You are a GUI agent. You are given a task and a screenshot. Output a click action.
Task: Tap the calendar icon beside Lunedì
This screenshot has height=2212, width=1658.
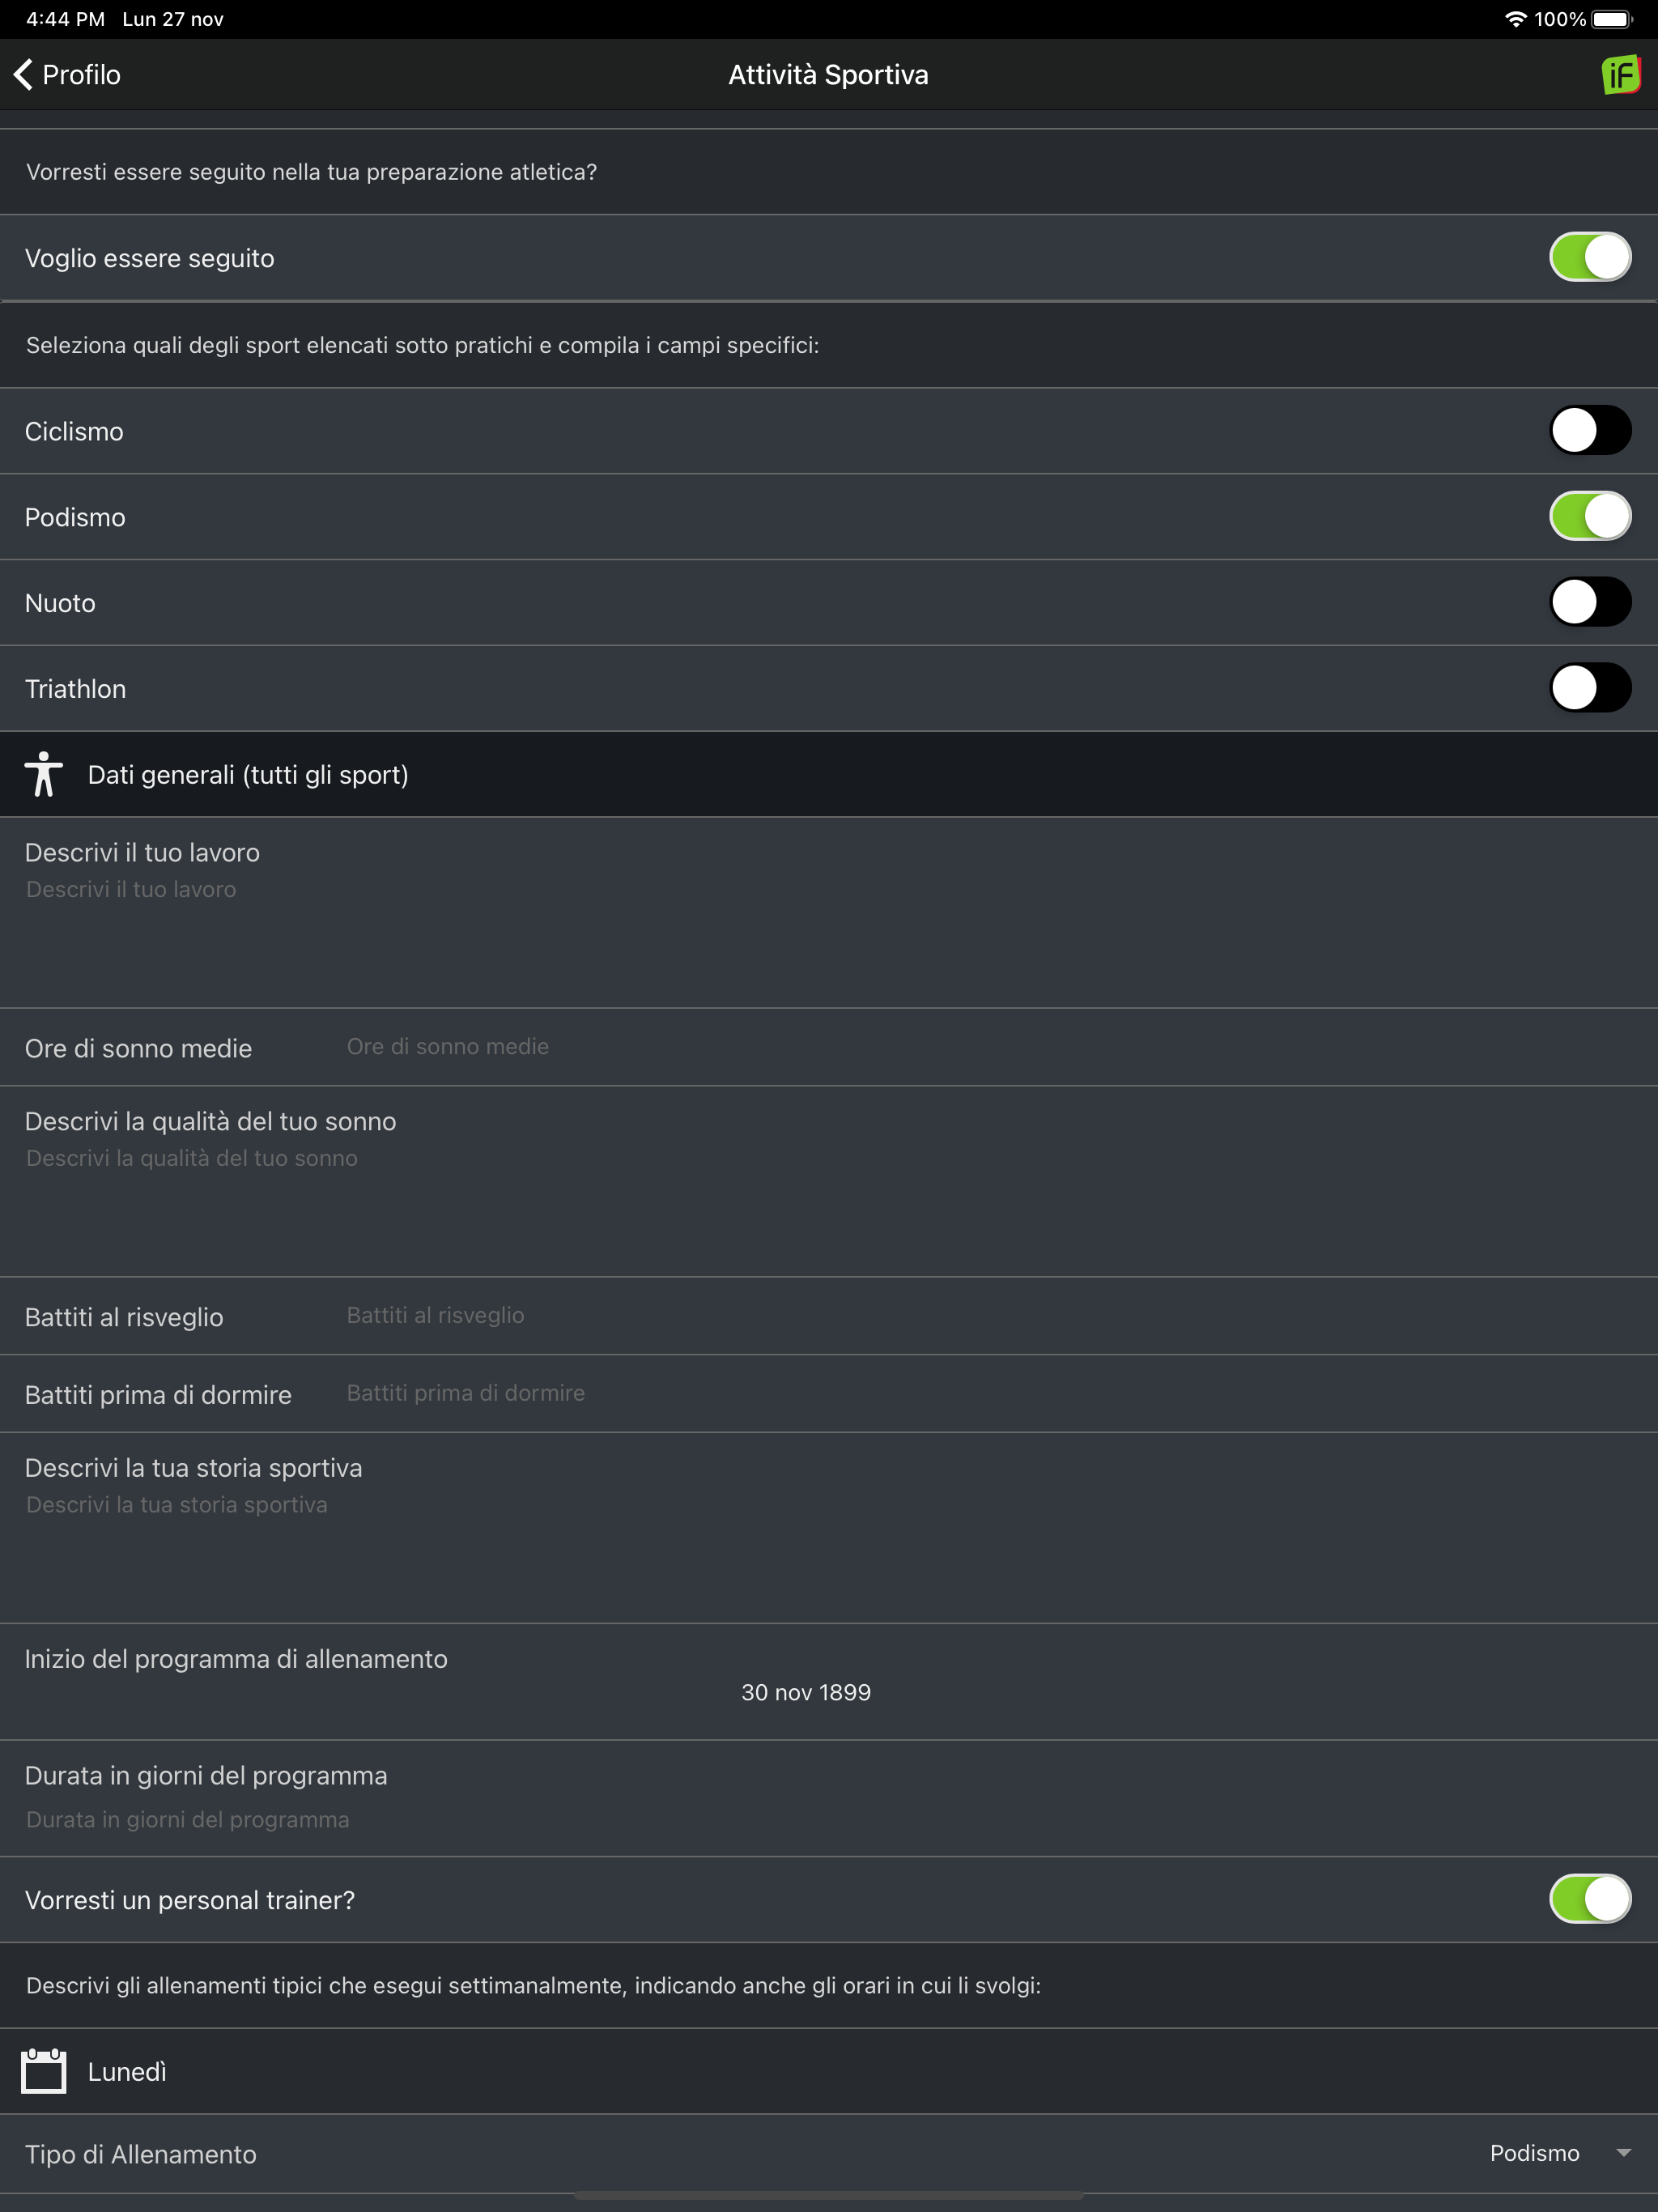(44, 2071)
